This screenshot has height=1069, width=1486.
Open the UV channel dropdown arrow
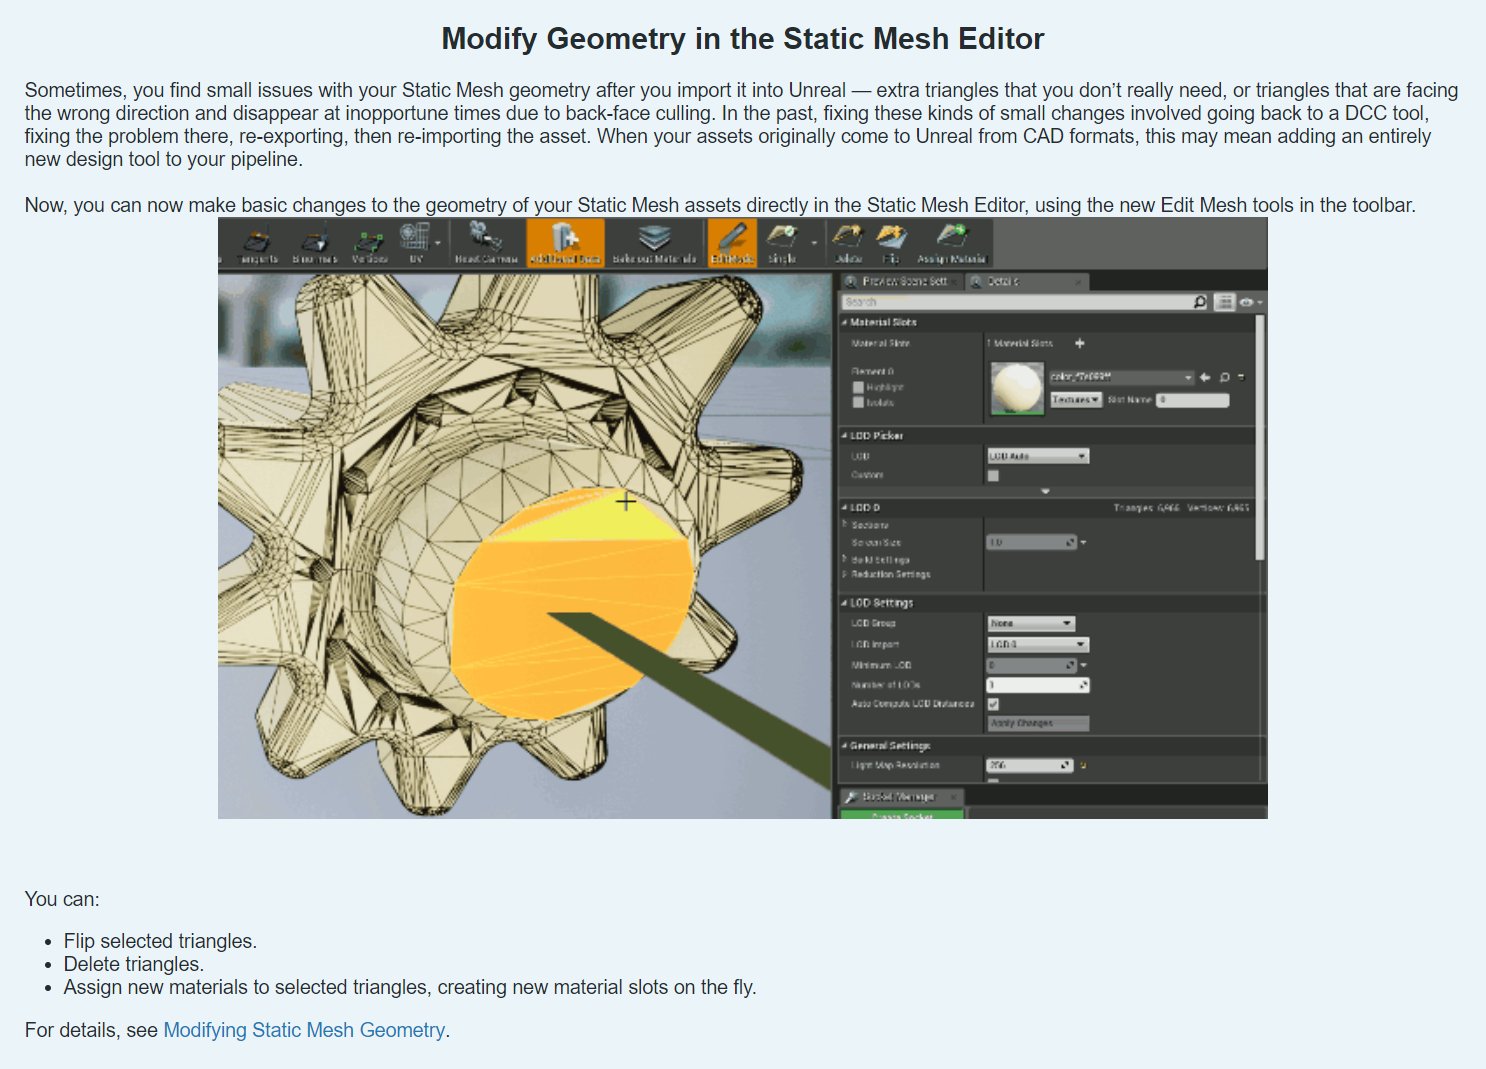[438, 243]
